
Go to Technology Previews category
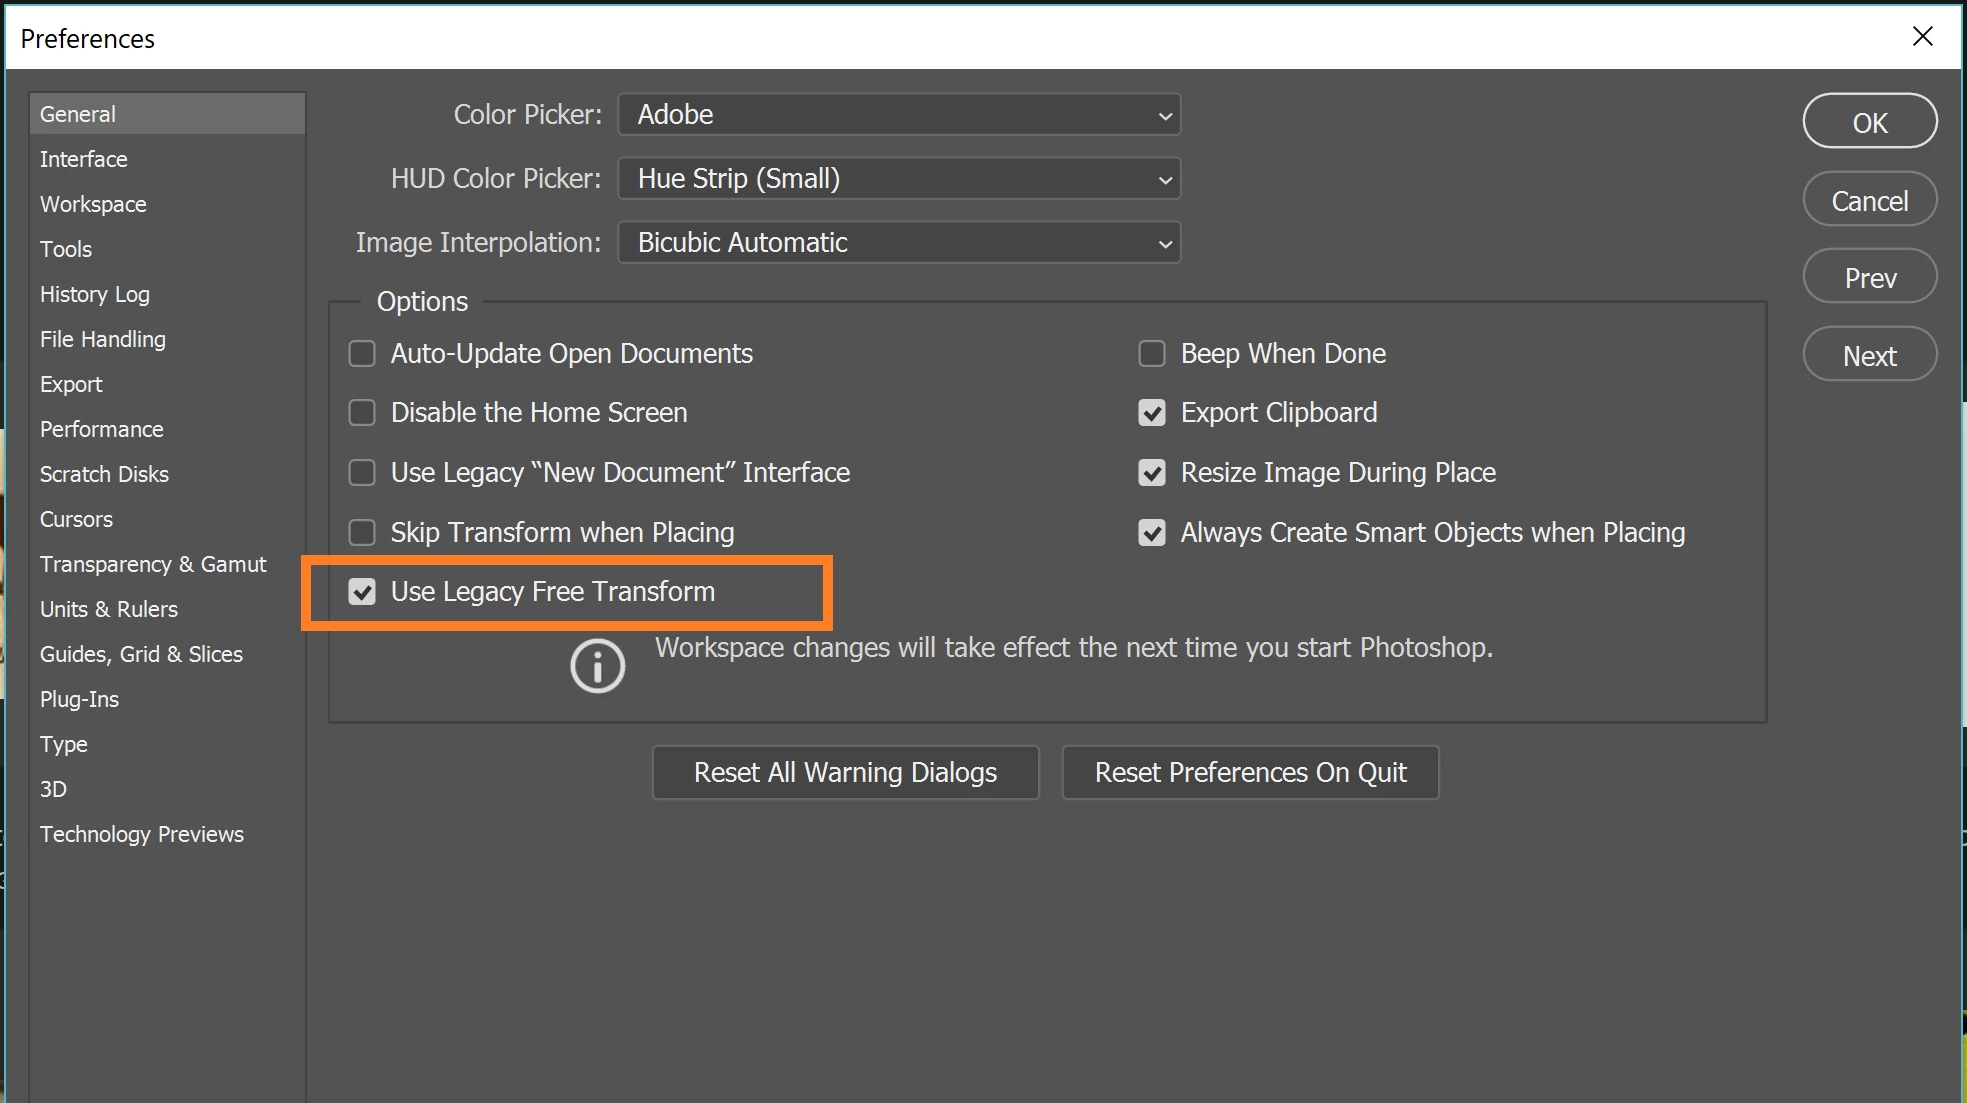141,835
